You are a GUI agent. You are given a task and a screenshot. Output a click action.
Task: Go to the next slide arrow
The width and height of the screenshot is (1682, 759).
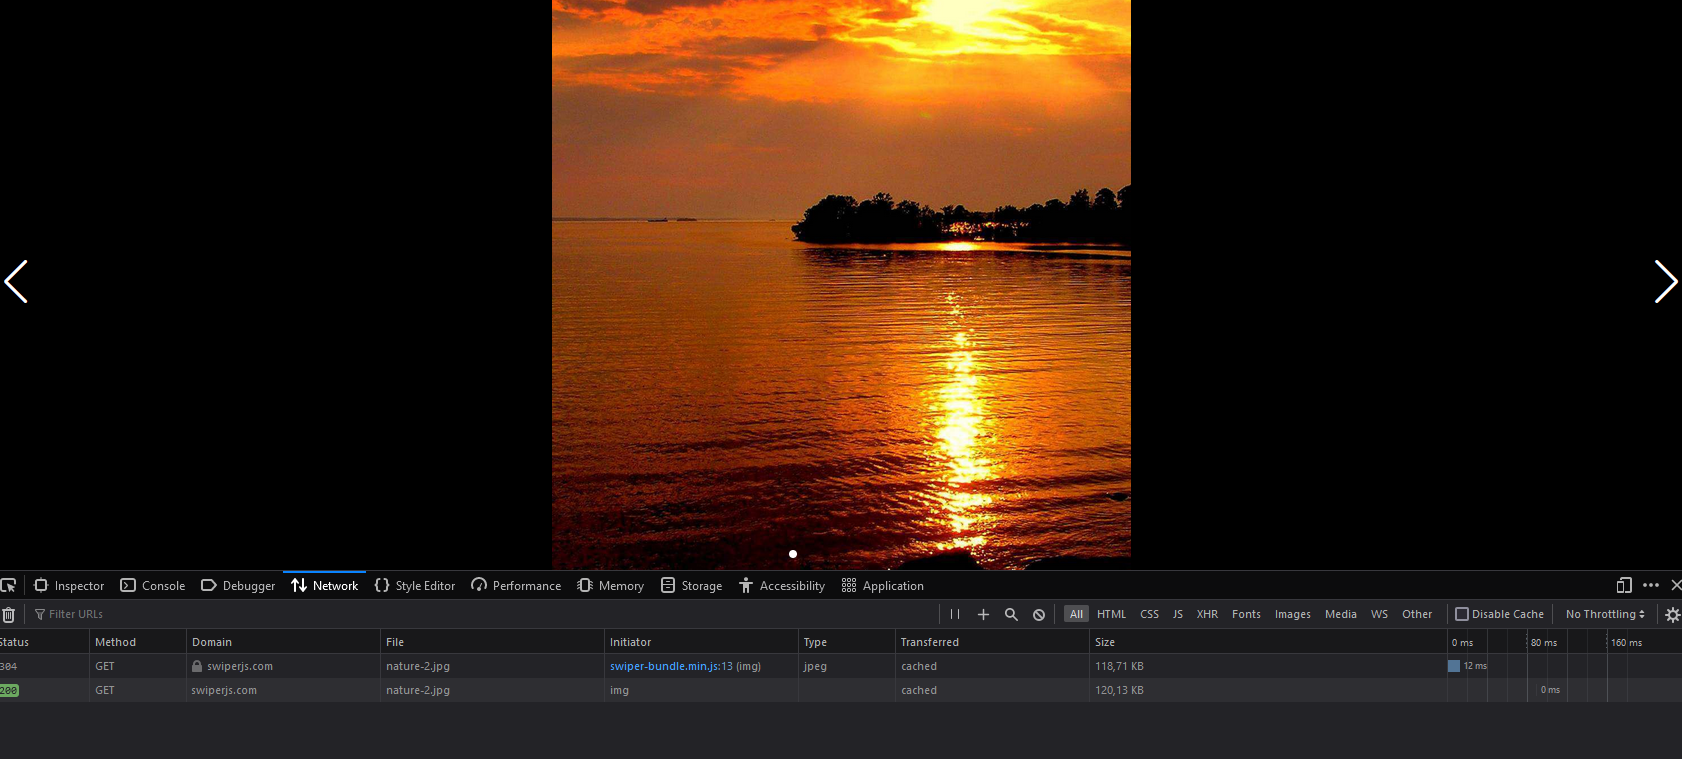click(1664, 282)
